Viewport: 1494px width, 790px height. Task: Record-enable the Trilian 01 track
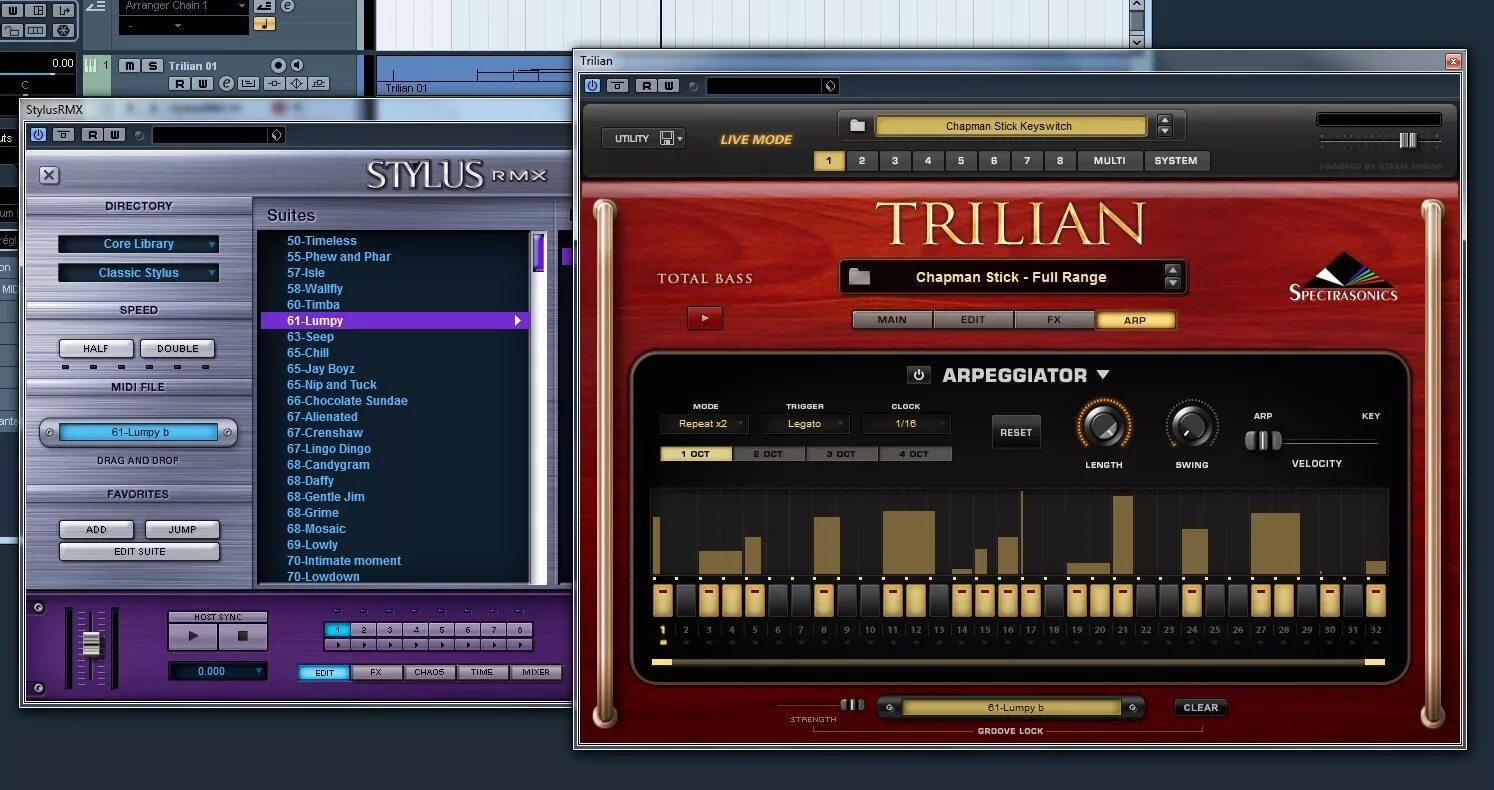coord(277,66)
